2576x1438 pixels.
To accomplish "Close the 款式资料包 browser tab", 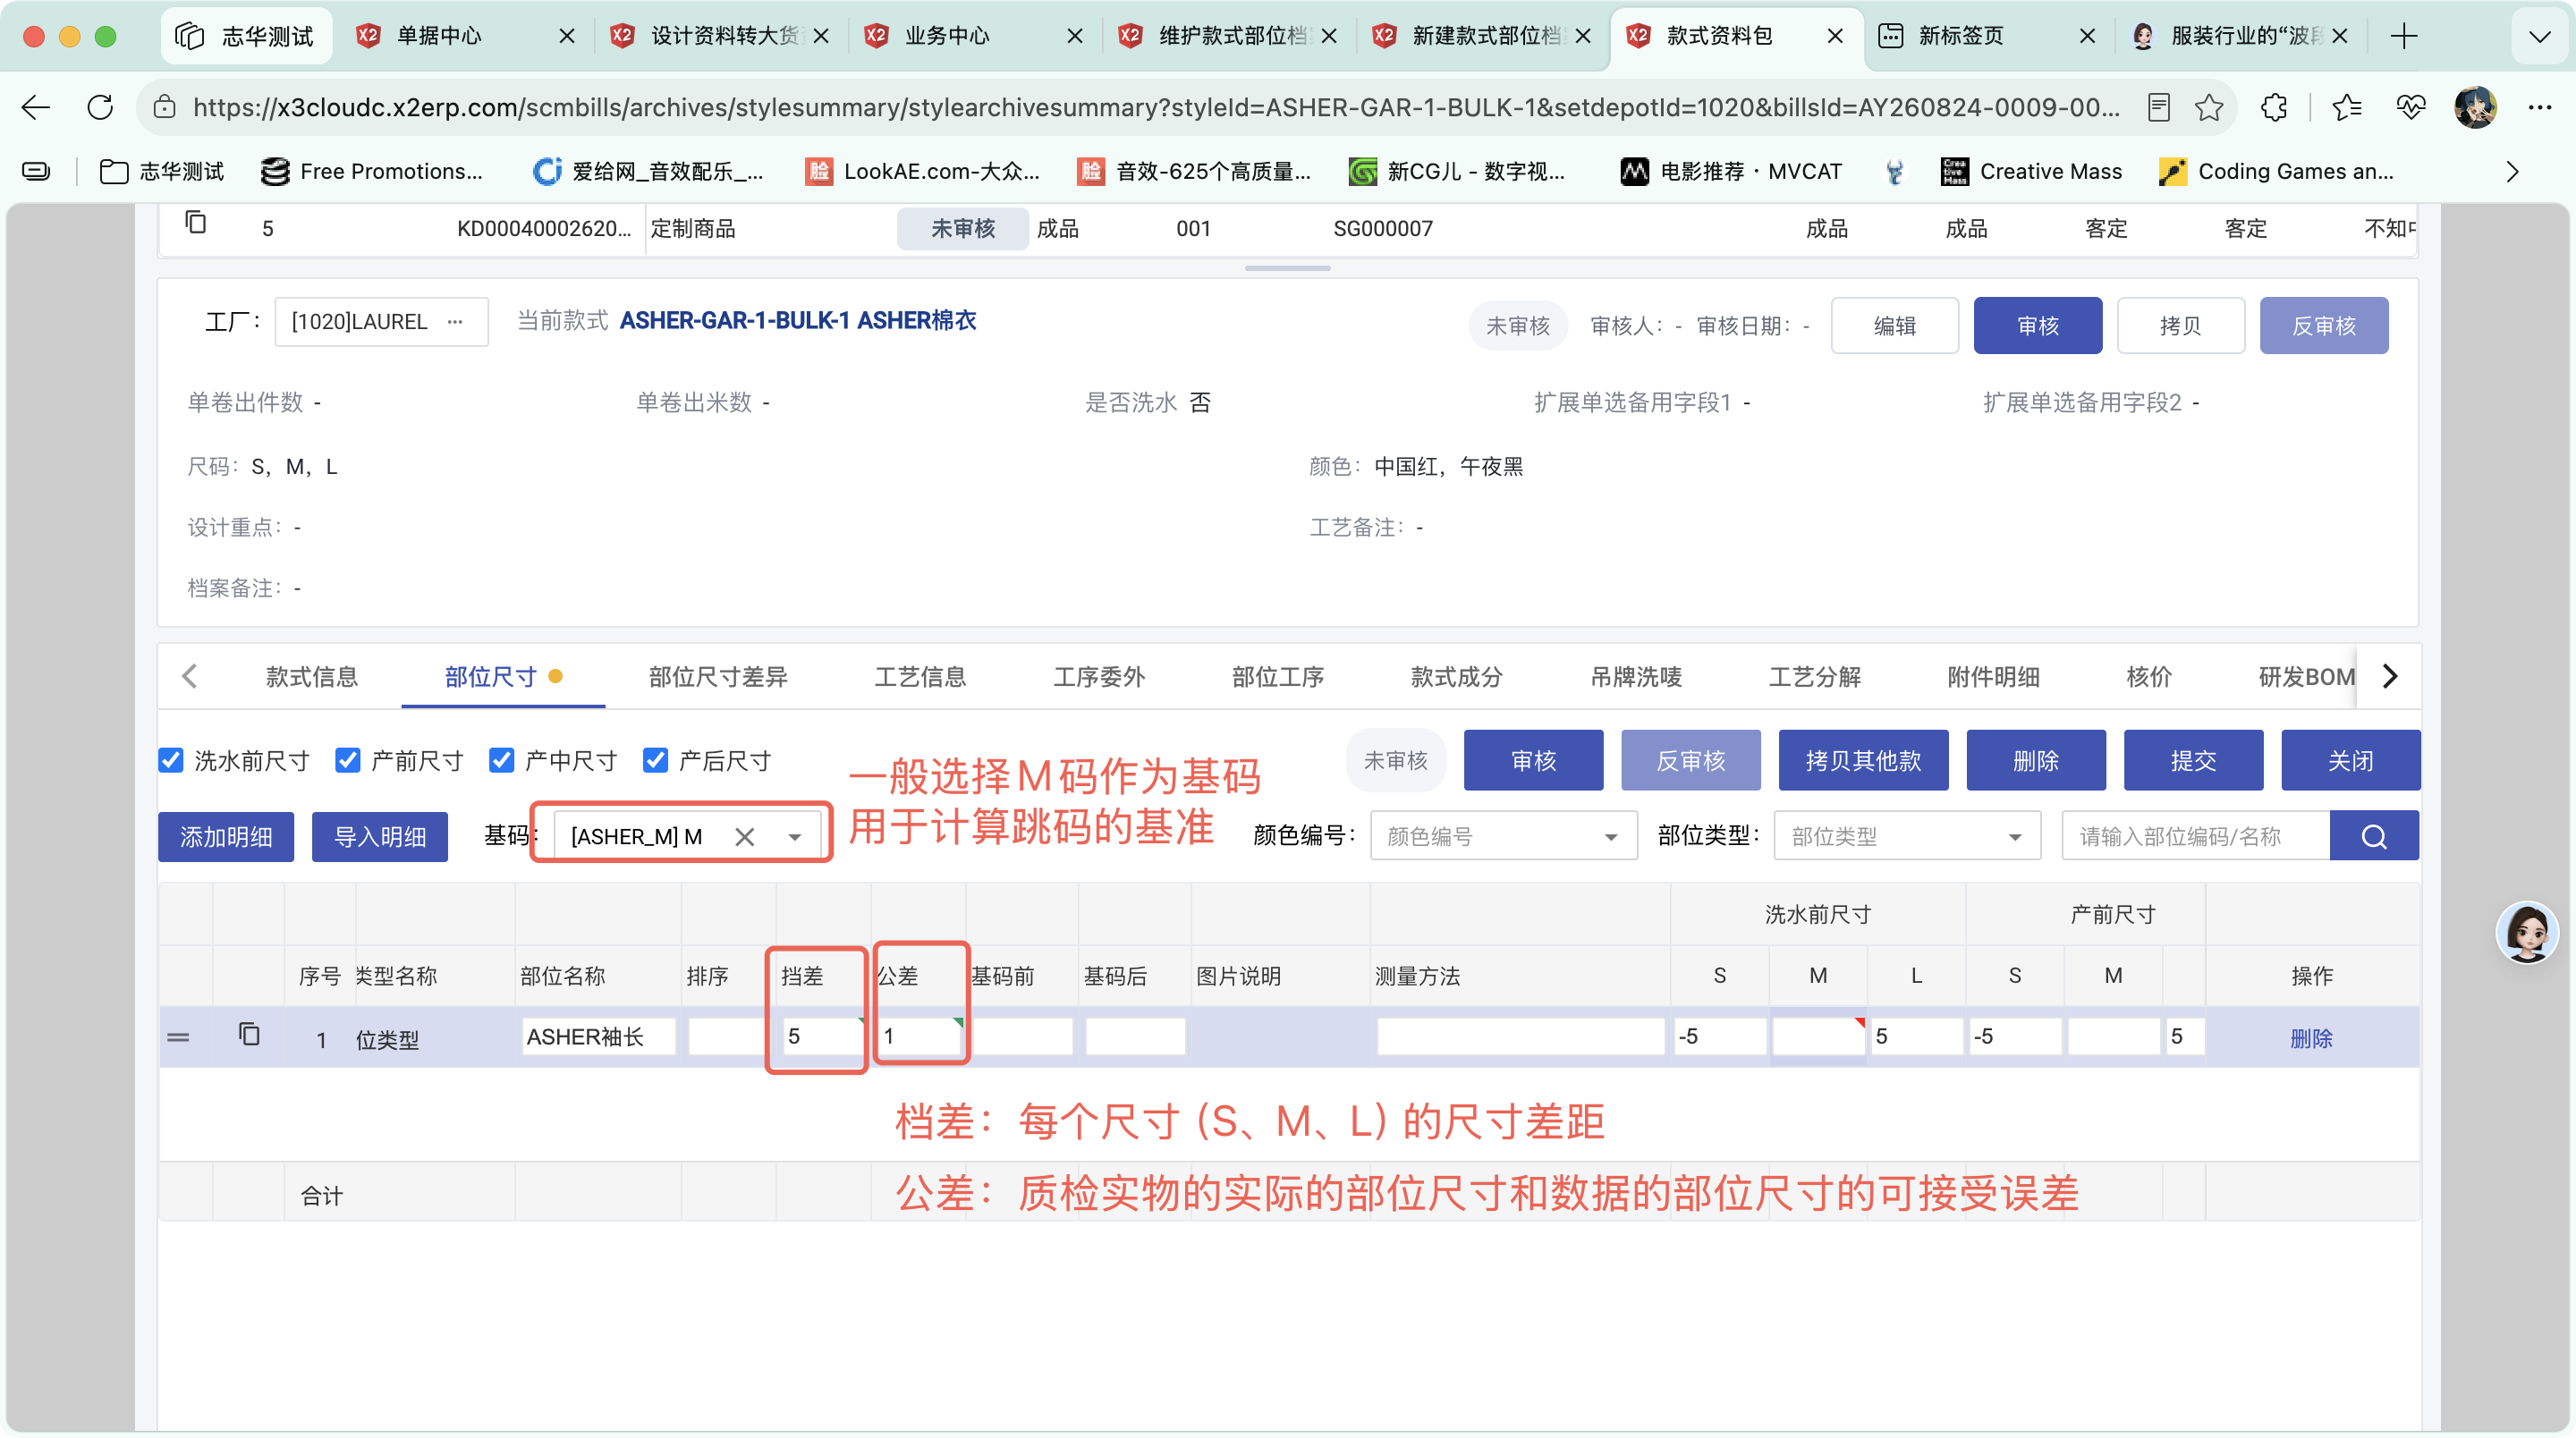I will (1835, 36).
